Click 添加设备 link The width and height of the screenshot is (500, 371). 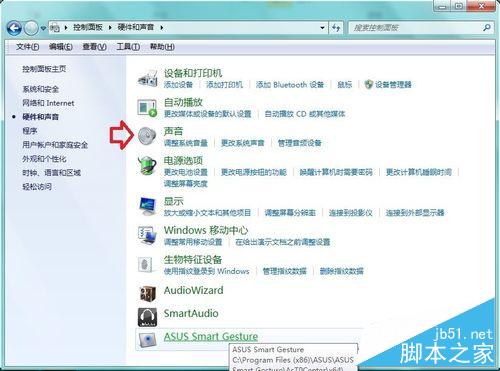(178, 85)
